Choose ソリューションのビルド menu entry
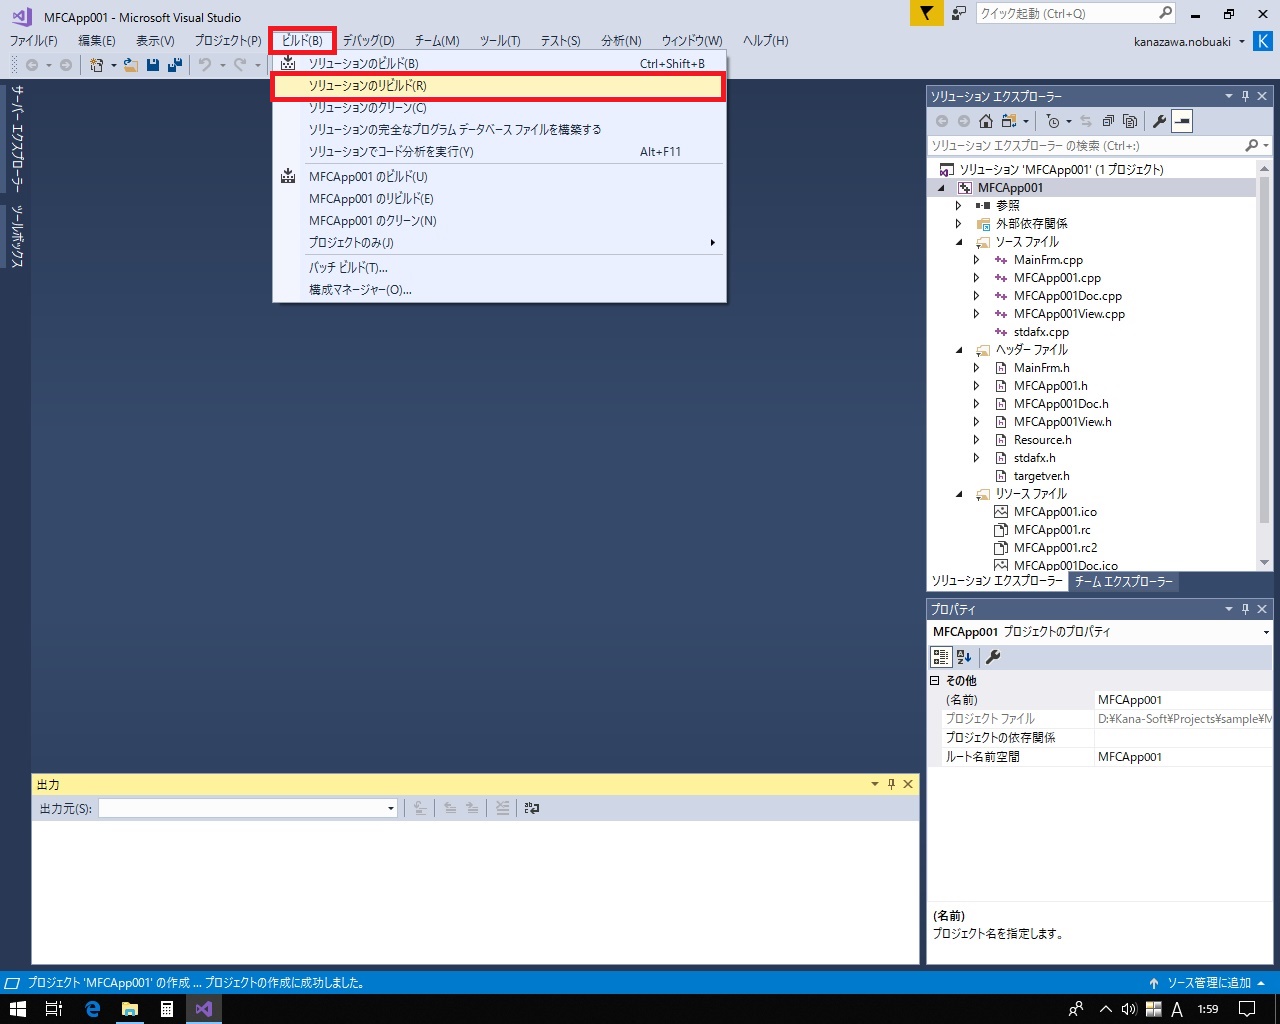 coord(498,63)
